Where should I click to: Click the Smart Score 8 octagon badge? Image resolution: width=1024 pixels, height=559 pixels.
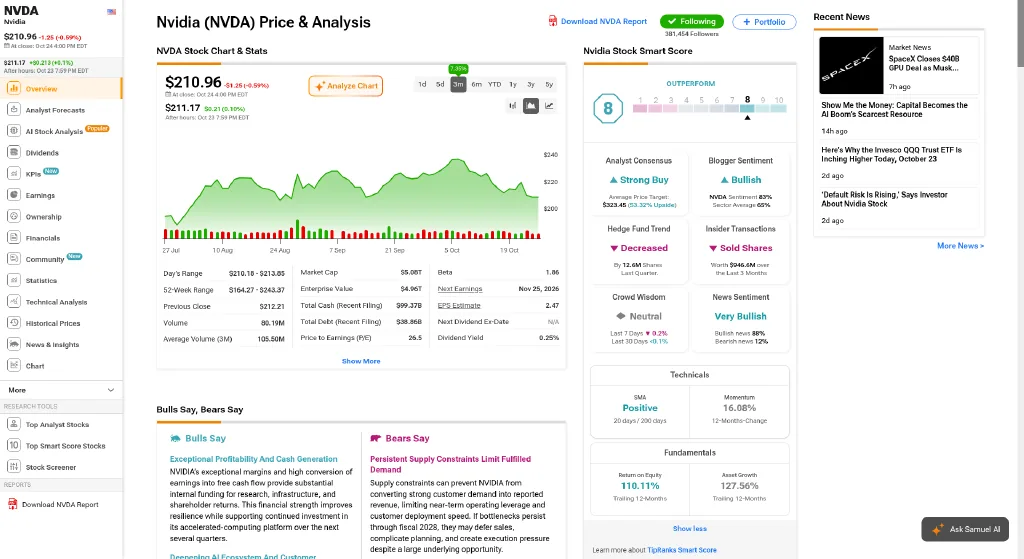click(x=608, y=108)
